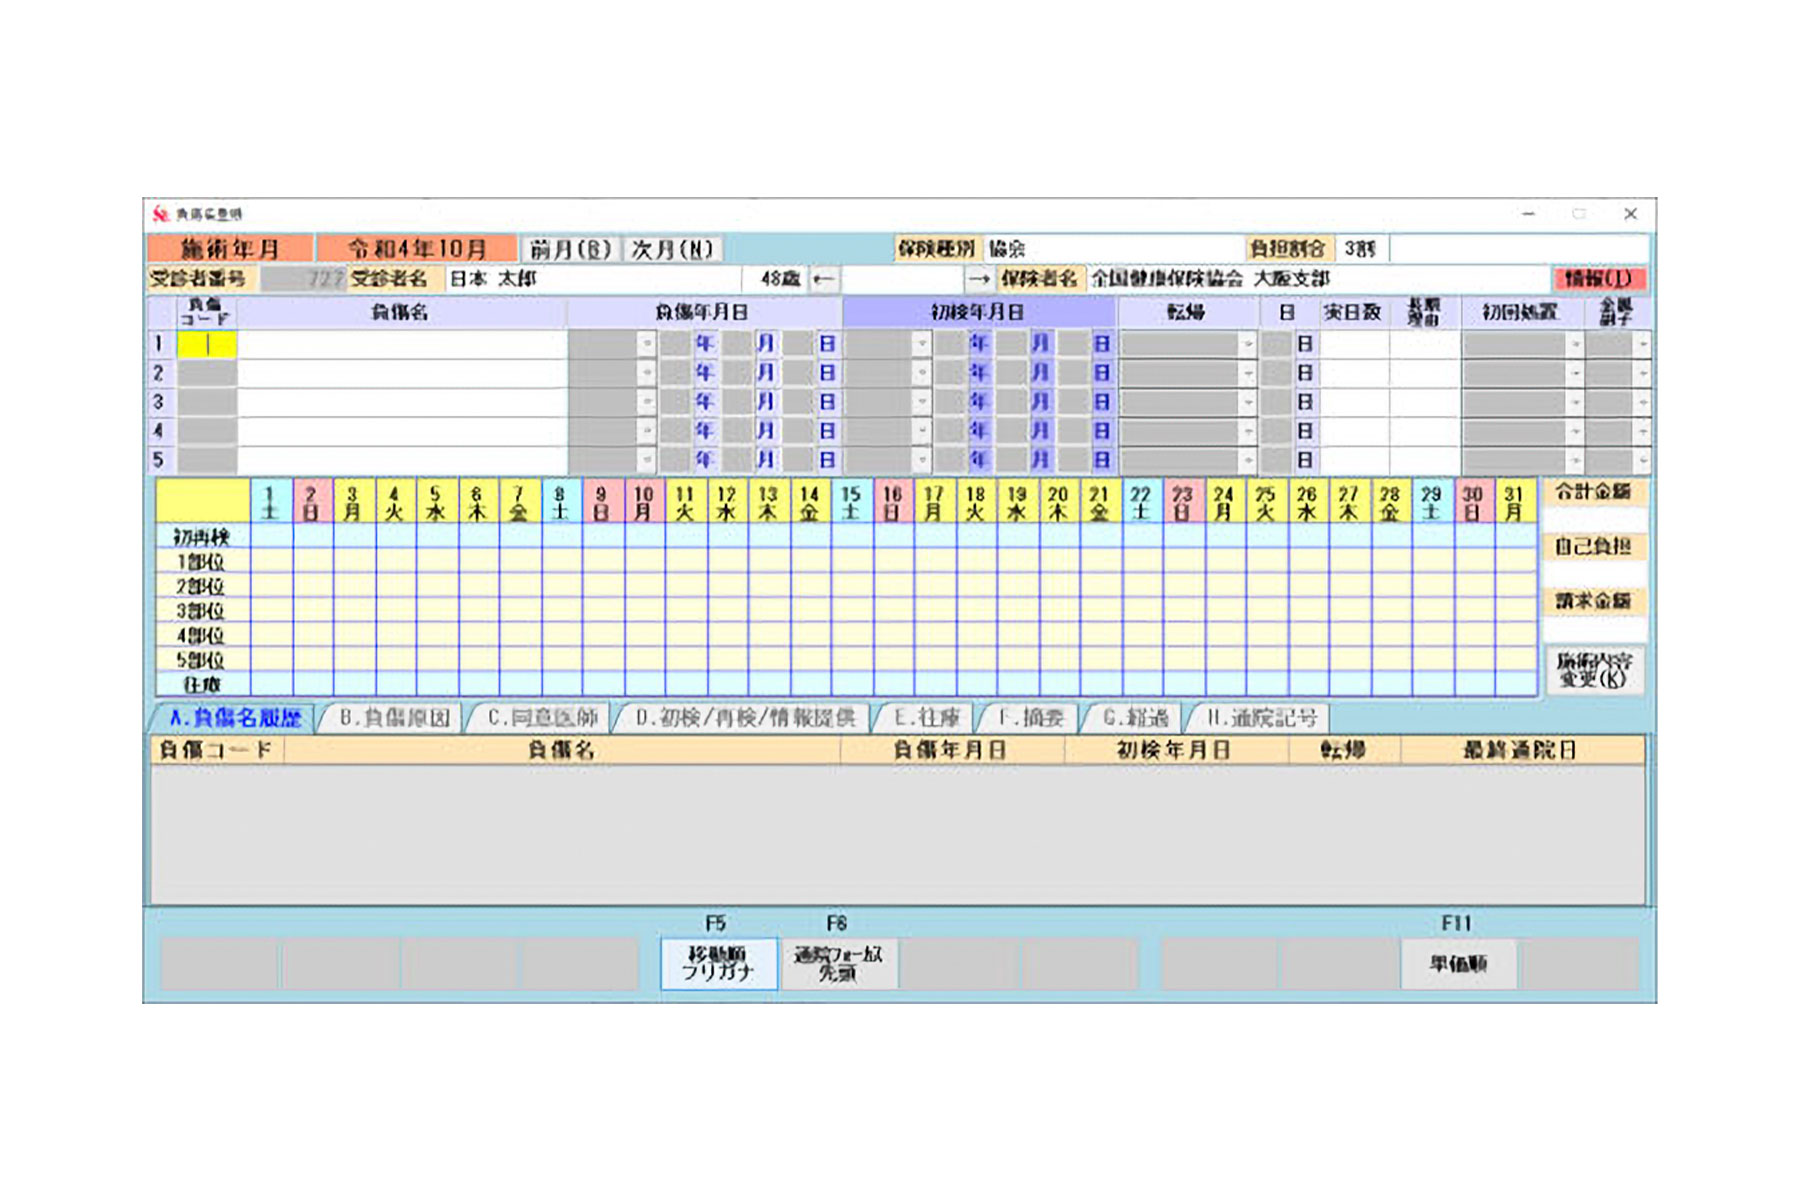The height and width of the screenshot is (1200, 1800).
Task: Open the D.初検/再検/情報提供 tab
Action: pyautogui.click(x=745, y=718)
